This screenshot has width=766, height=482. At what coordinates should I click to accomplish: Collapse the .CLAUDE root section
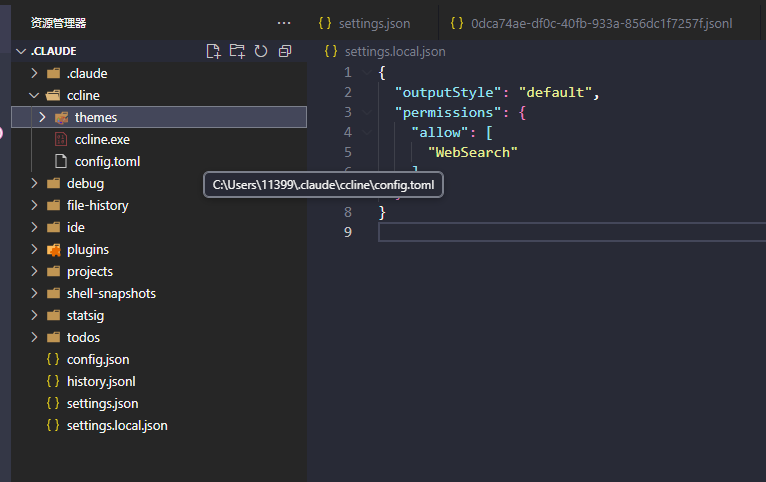click(21, 51)
